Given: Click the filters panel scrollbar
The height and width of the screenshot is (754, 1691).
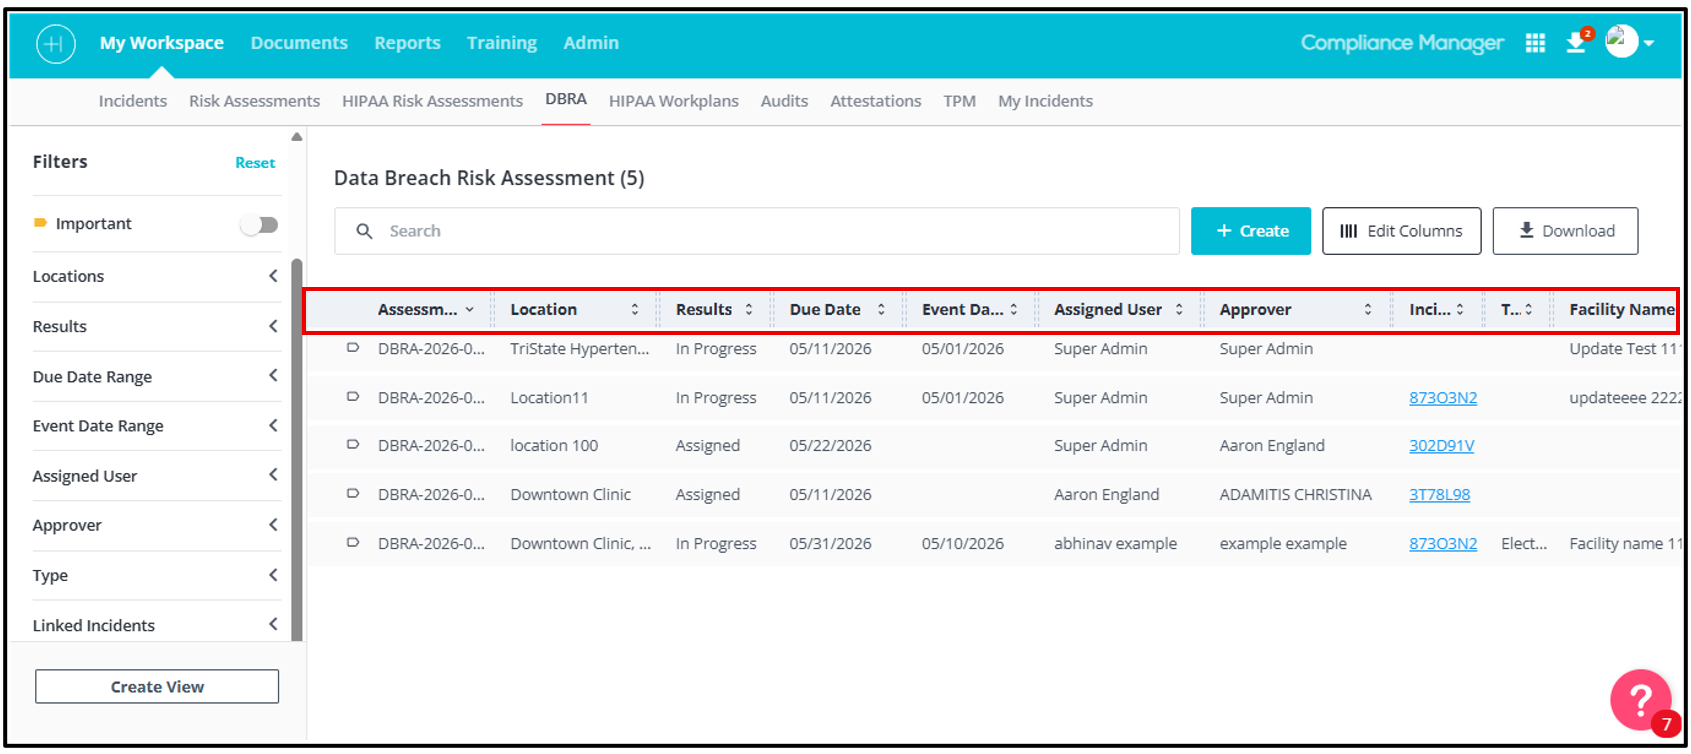Looking at the screenshot, I should 296,450.
